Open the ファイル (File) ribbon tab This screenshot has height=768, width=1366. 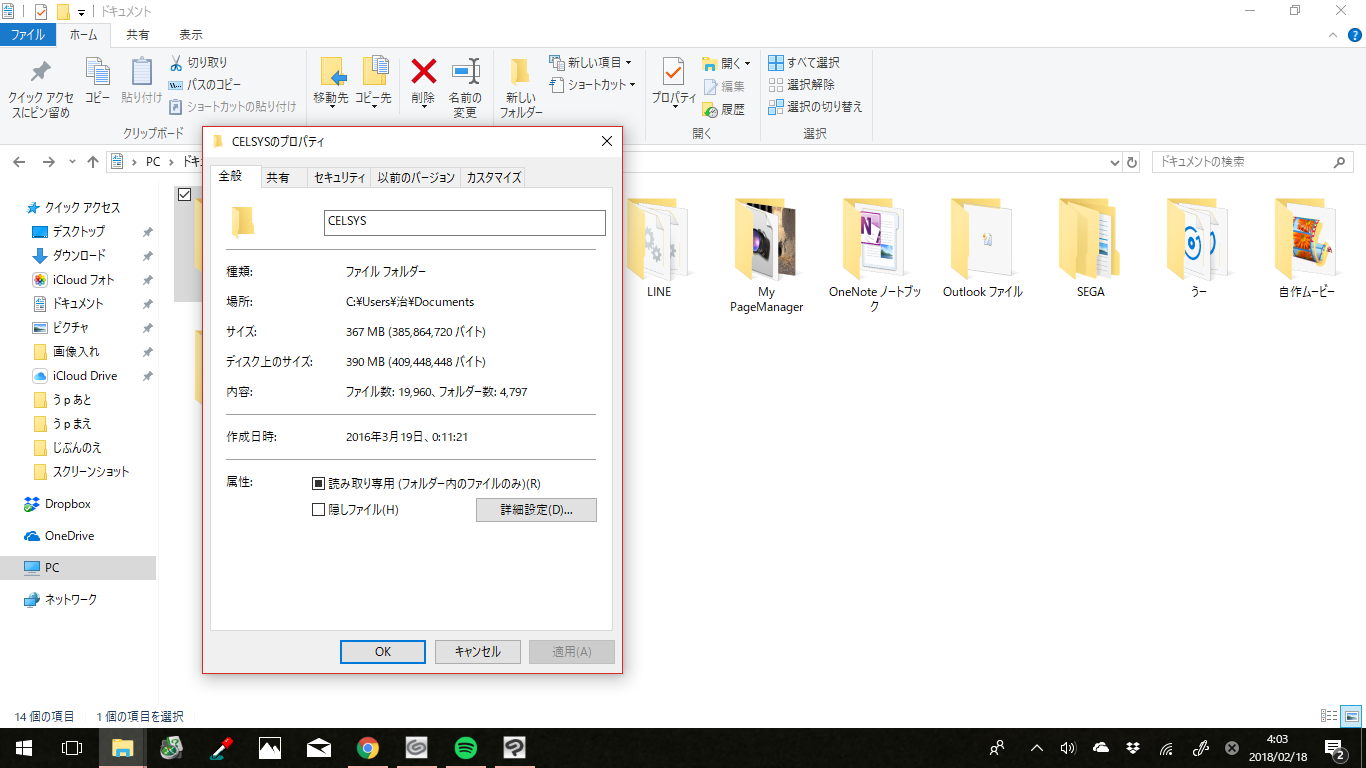click(27, 35)
